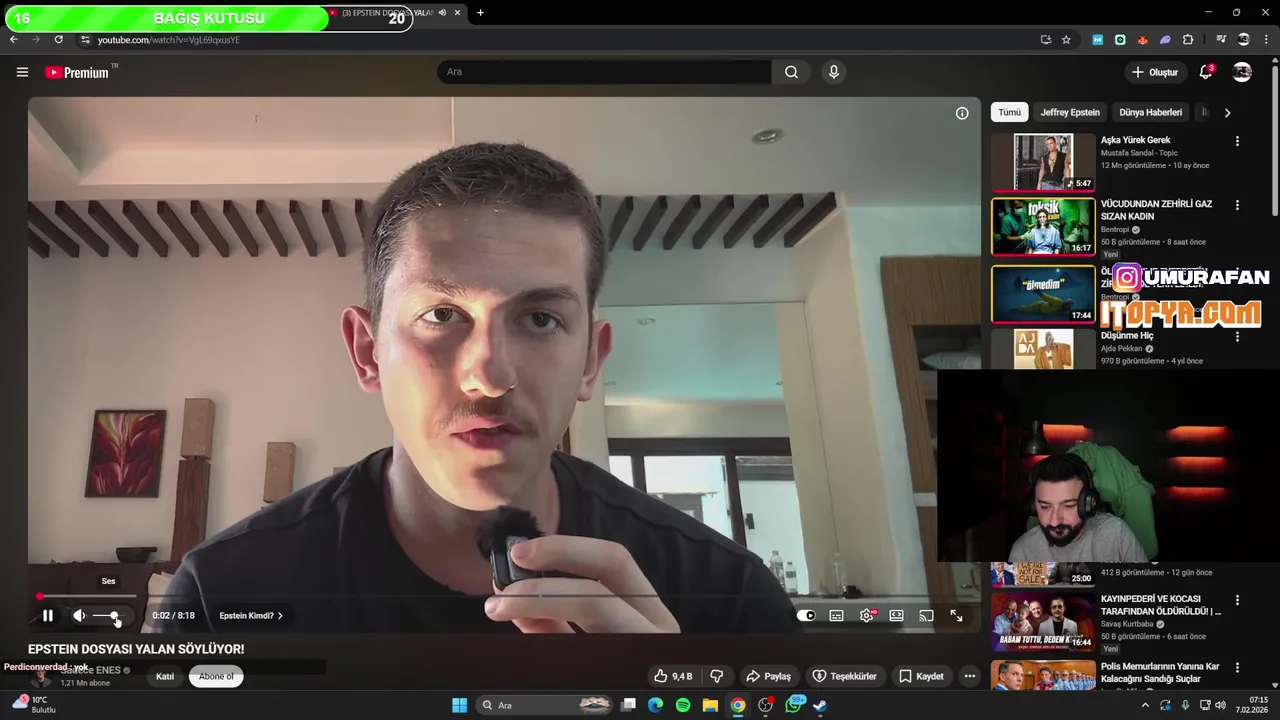The image size is (1280, 720).
Task: Select the Jeffrey Epstein filter chip
Action: click(x=1070, y=112)
